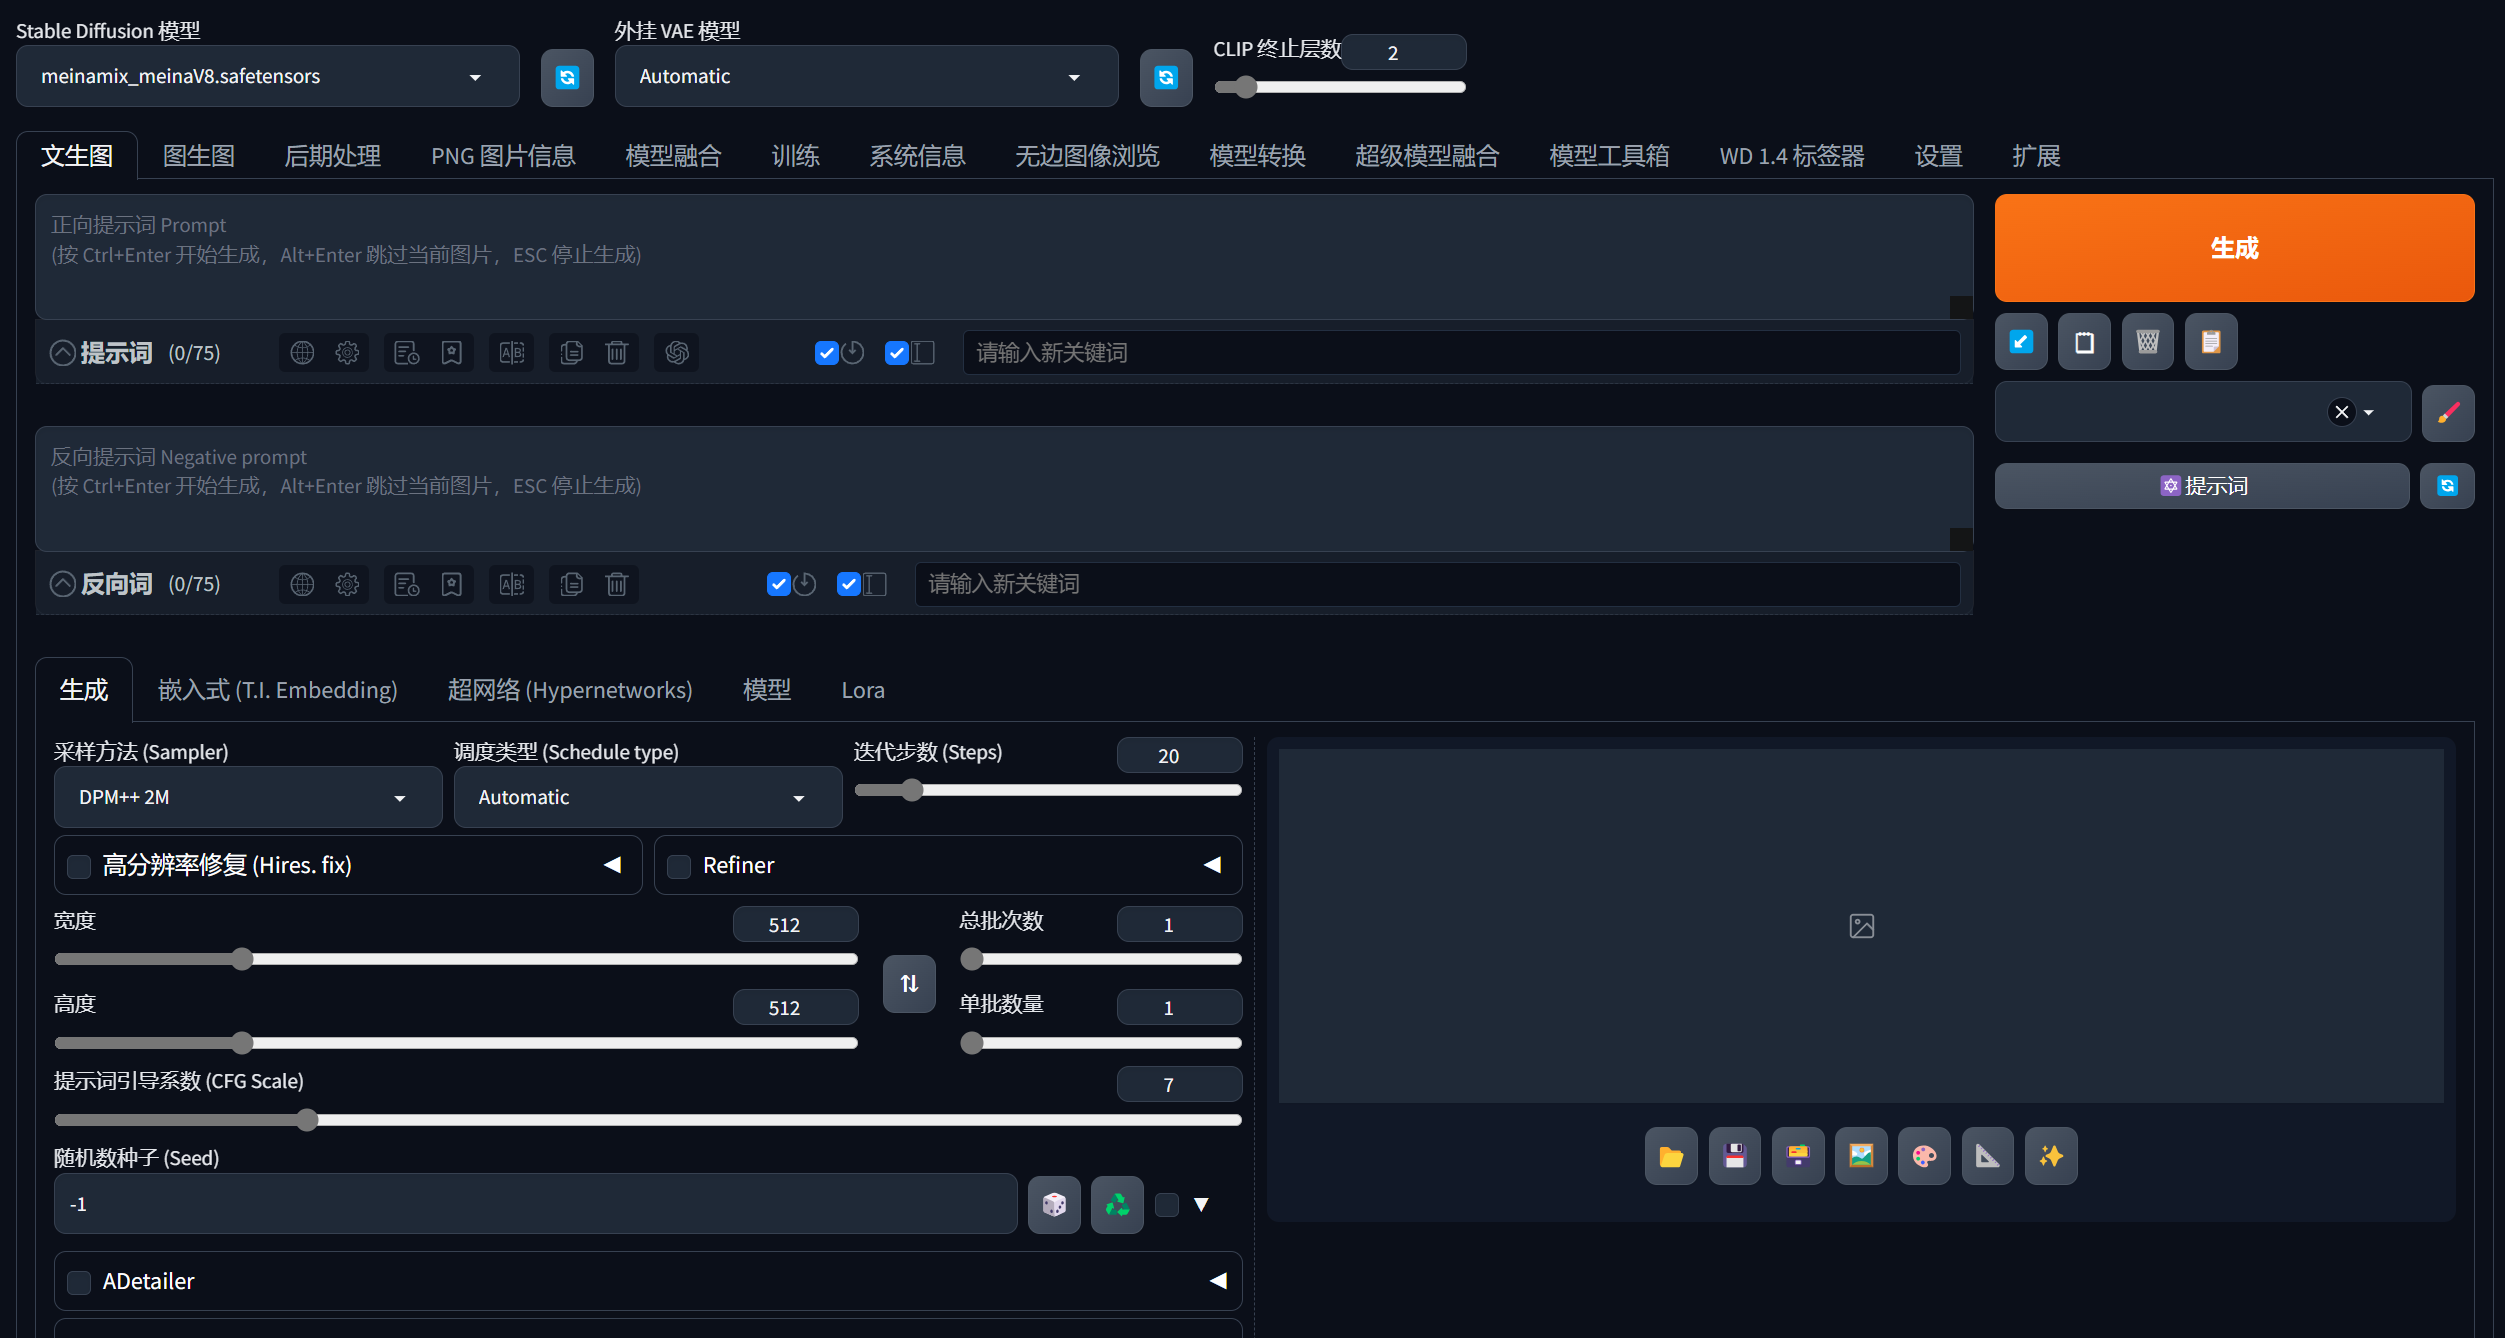The width and height of the screenshot is (2505, 1338).
Task: Click the 提示词 button on the right
Action: click(2201, 486)
